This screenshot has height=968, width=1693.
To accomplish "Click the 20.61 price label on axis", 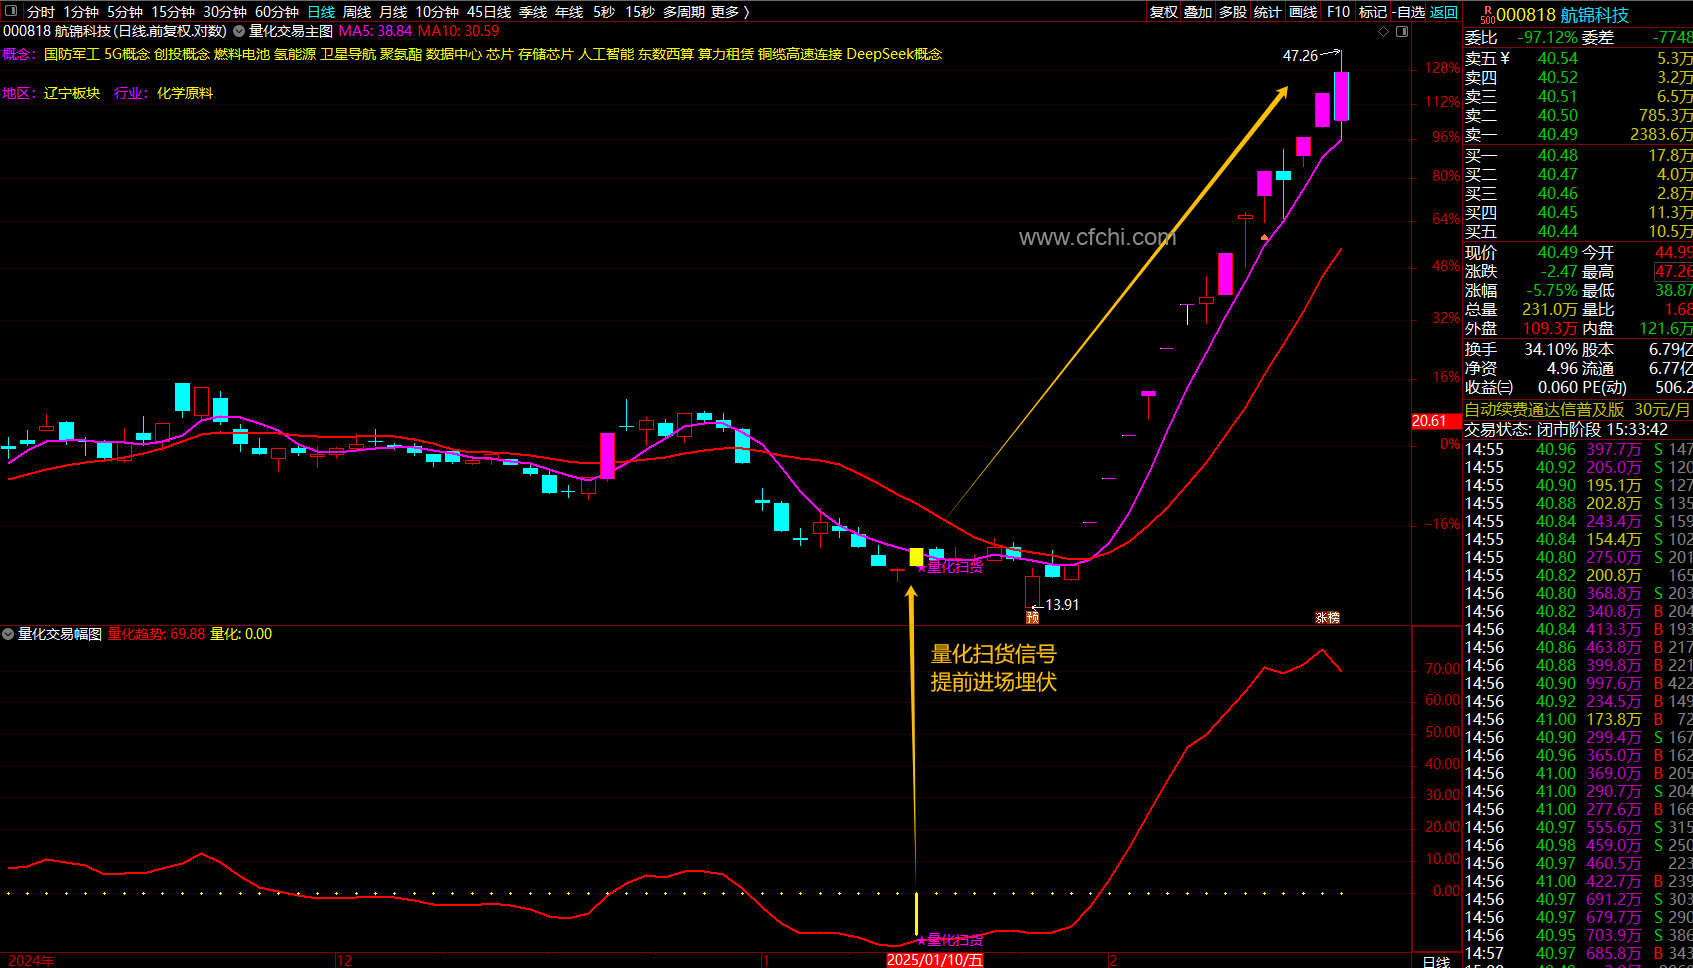I will pyautogui.click(x=1435, y=421).
